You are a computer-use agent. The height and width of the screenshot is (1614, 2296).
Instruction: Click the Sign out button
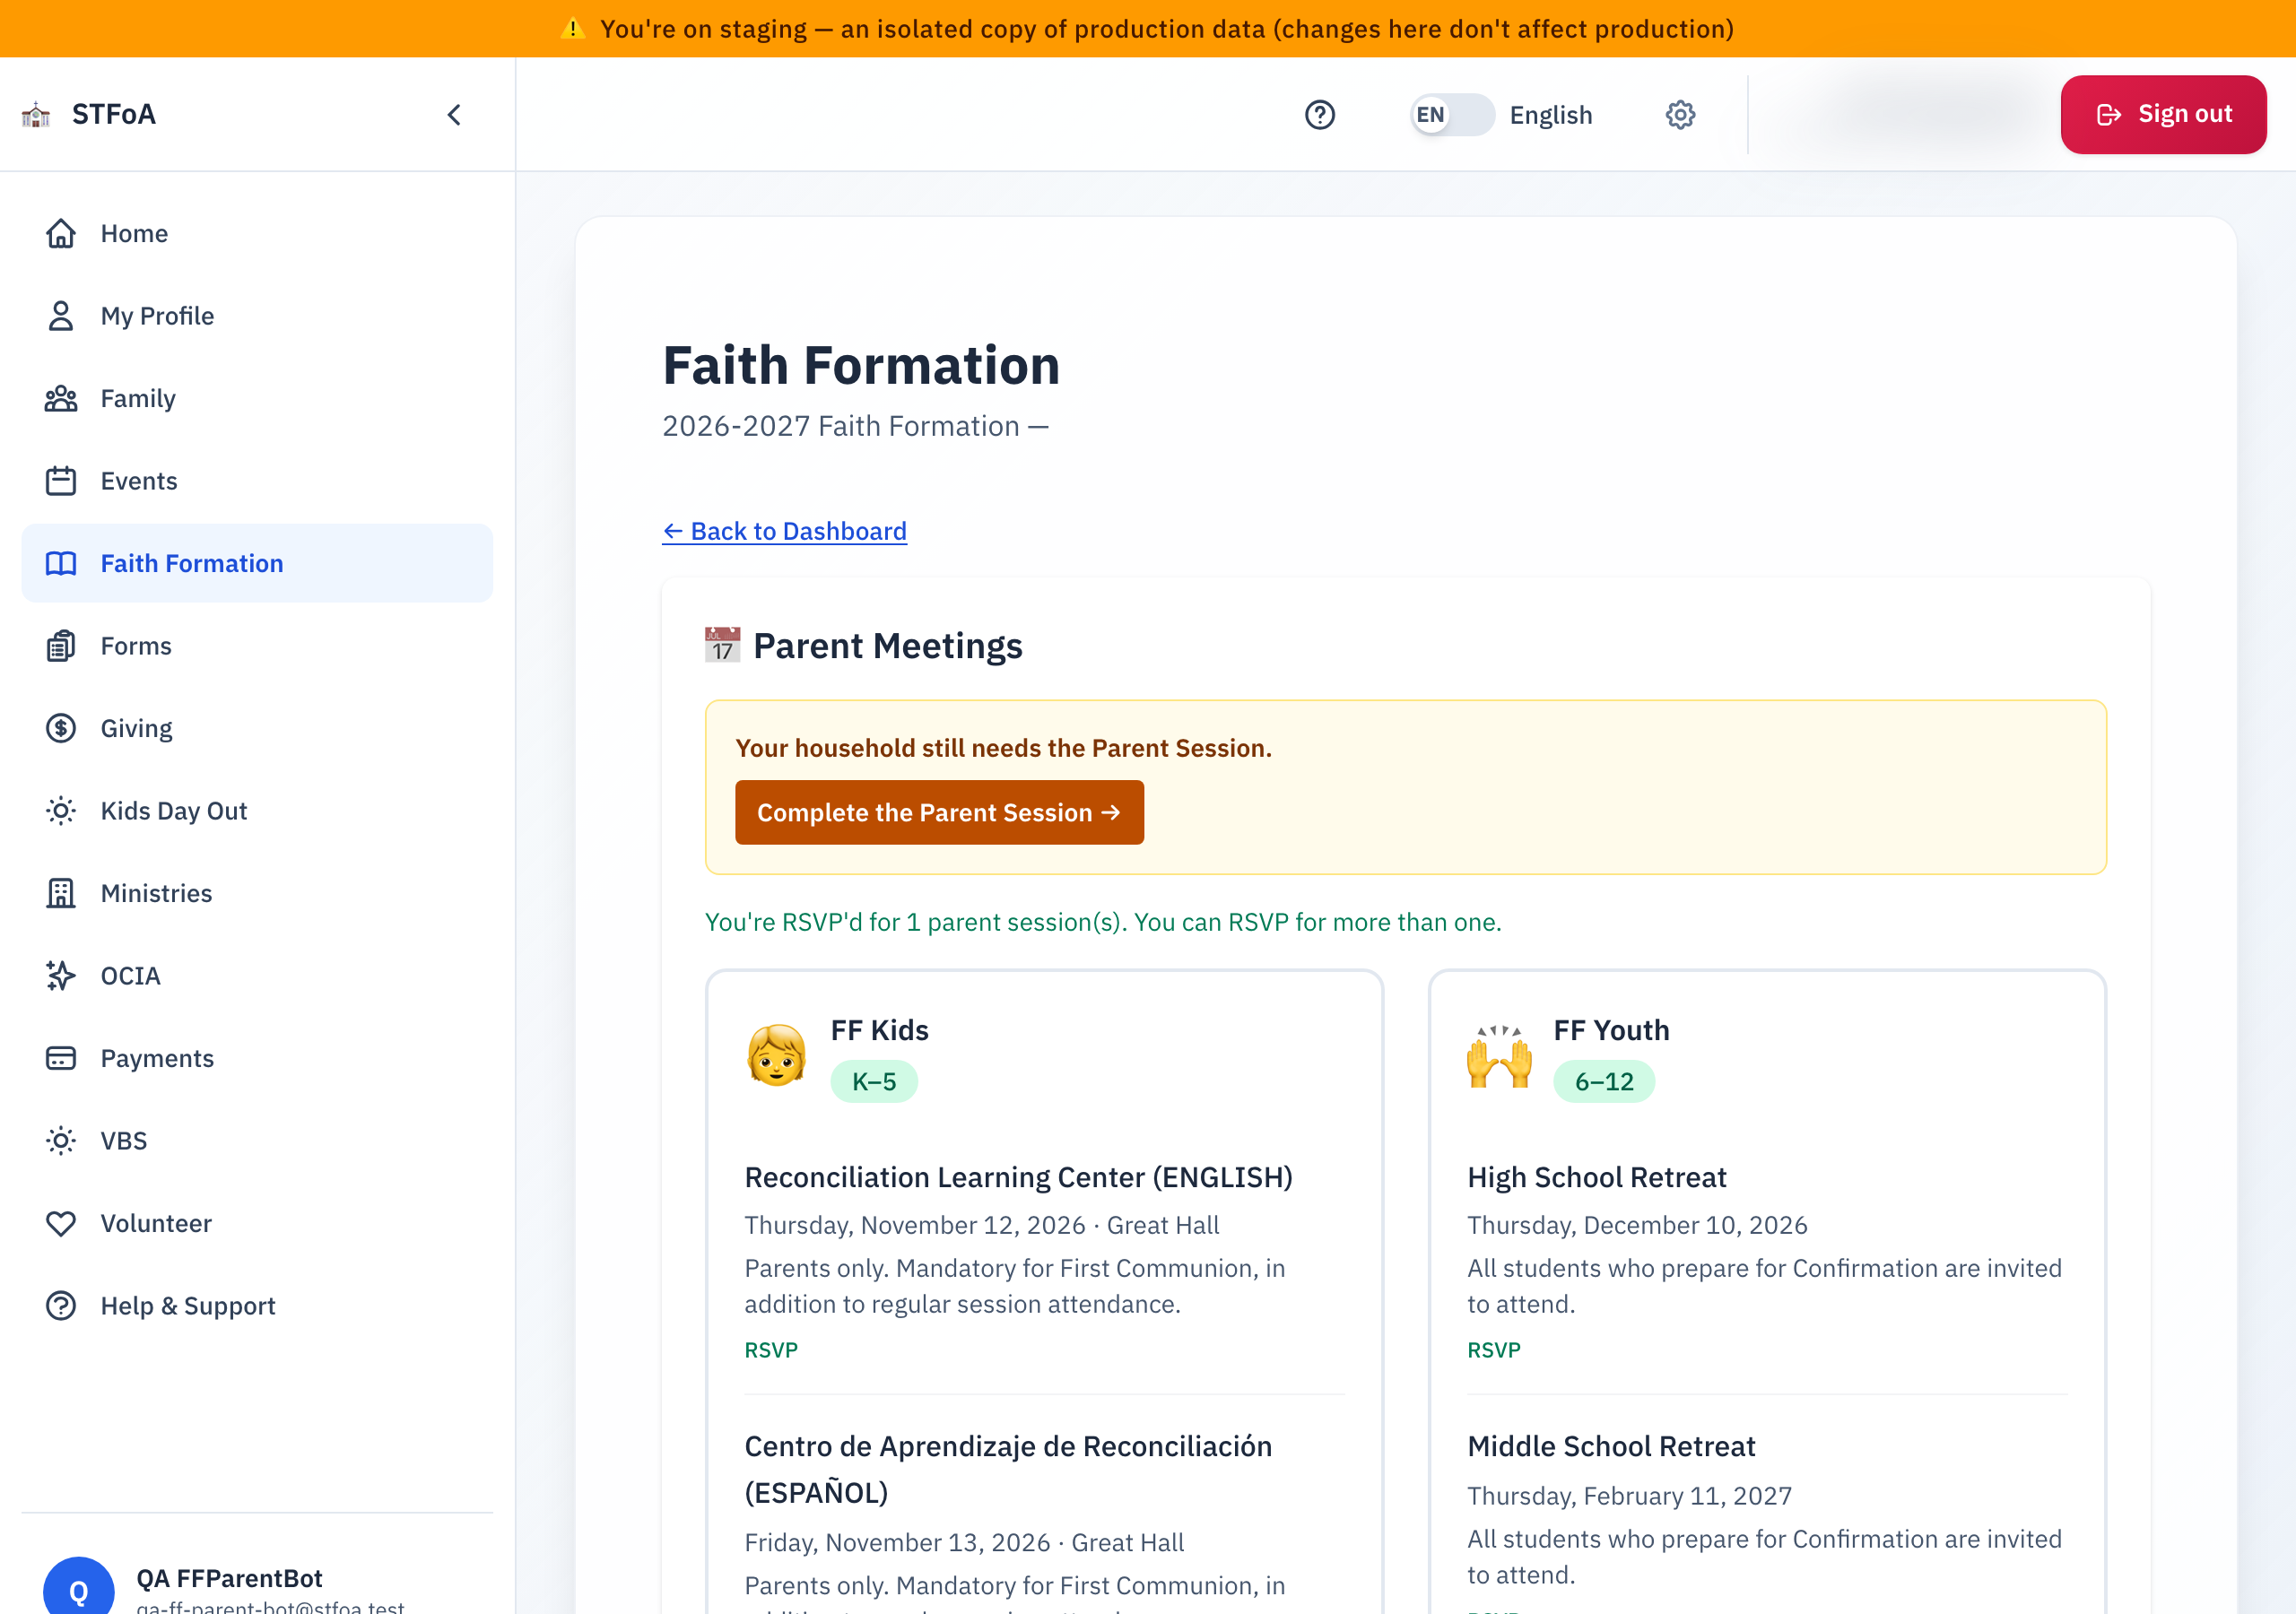[2163, 115]
